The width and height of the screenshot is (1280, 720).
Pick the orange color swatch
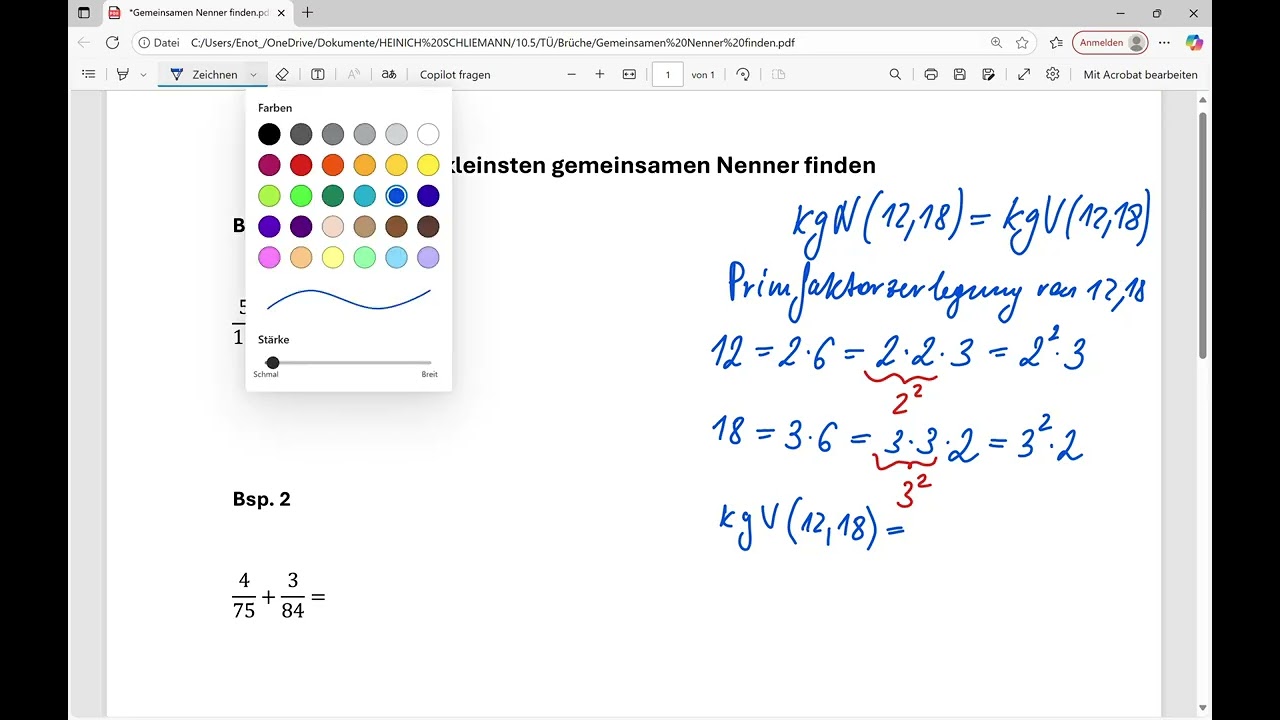(333, 165)
